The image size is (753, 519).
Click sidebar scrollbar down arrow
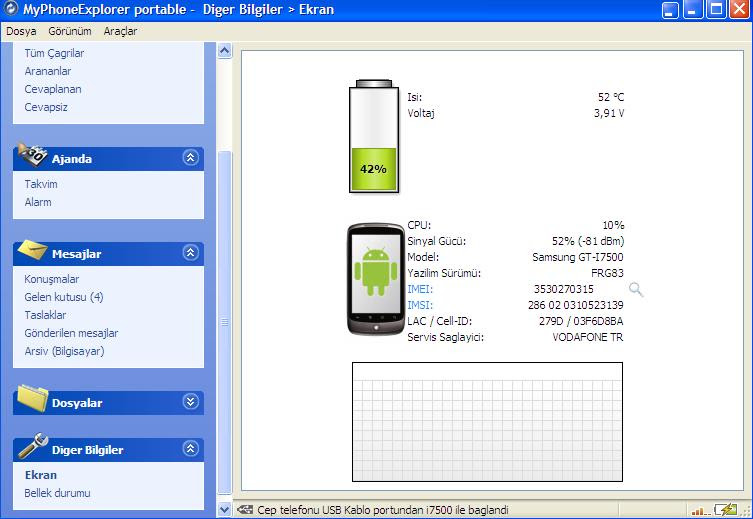tap(224, 509)
